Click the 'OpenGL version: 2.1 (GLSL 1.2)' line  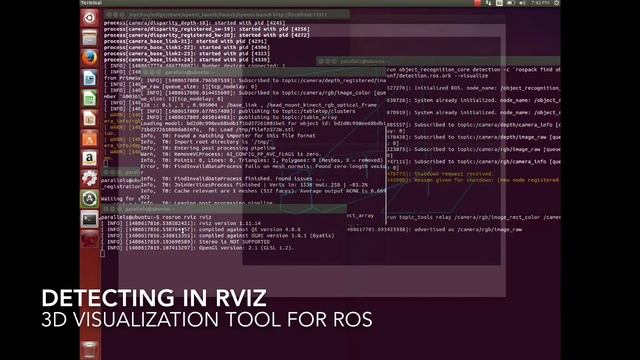coord(198,248)
